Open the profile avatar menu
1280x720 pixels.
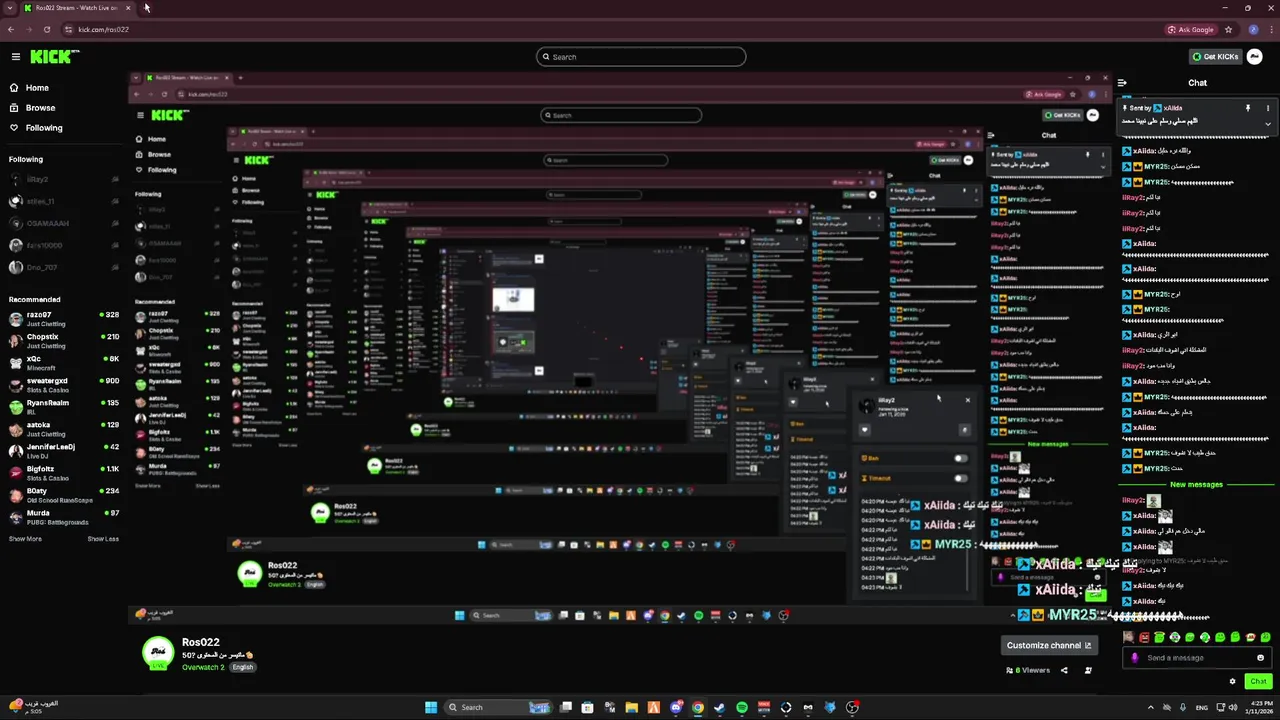point(1256,57)
